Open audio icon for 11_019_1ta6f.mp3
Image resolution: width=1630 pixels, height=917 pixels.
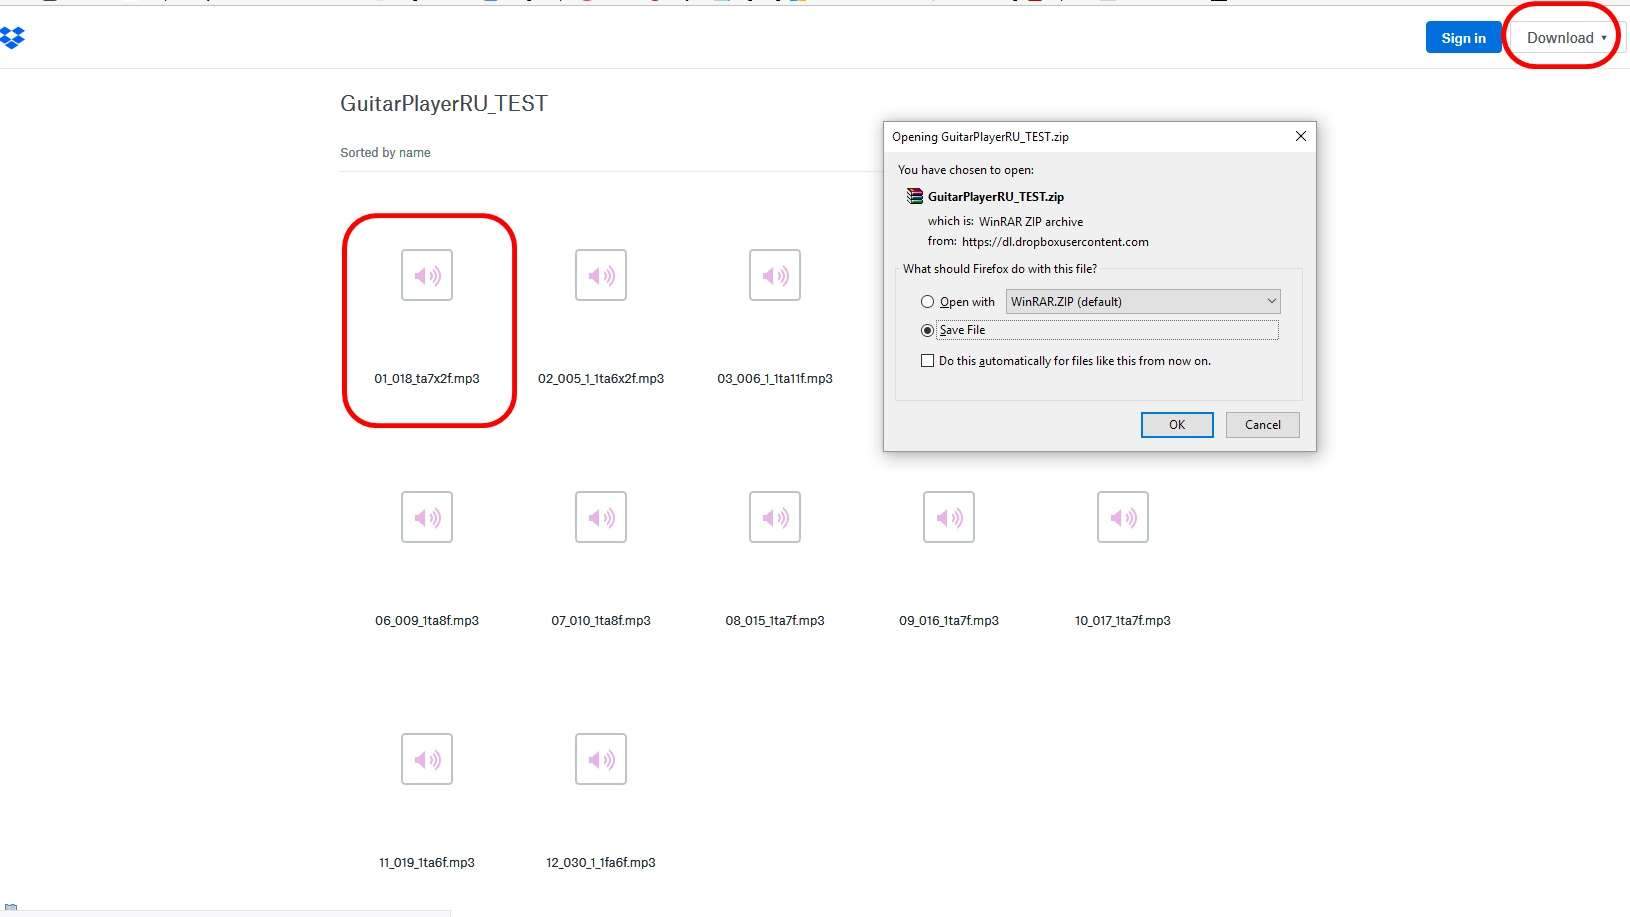tap(427, 759)
